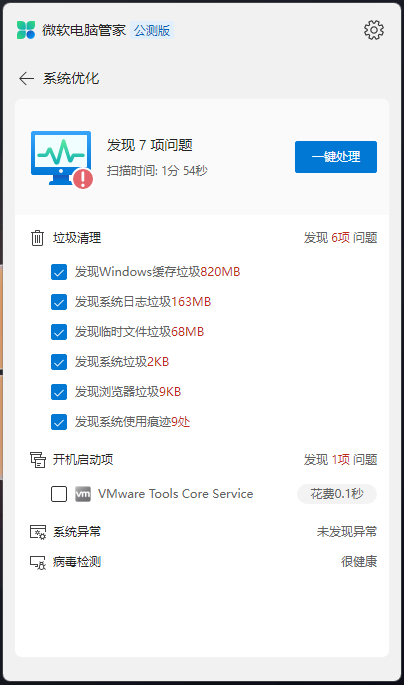Click the 一键处理 button

click(x=336, y=157)
